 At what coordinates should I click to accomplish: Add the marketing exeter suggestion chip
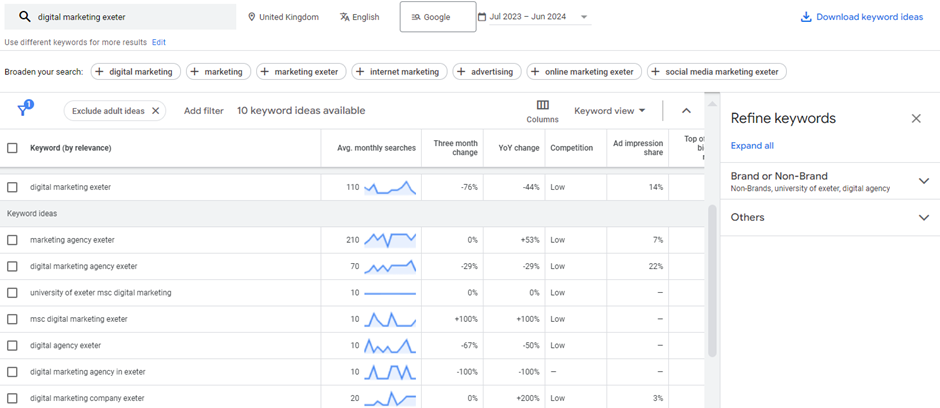301,72
